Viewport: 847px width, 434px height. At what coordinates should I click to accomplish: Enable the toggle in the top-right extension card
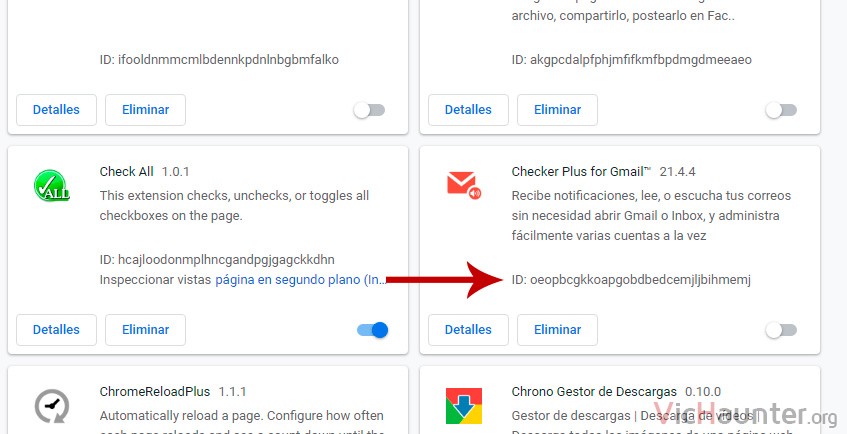point(781,110)
